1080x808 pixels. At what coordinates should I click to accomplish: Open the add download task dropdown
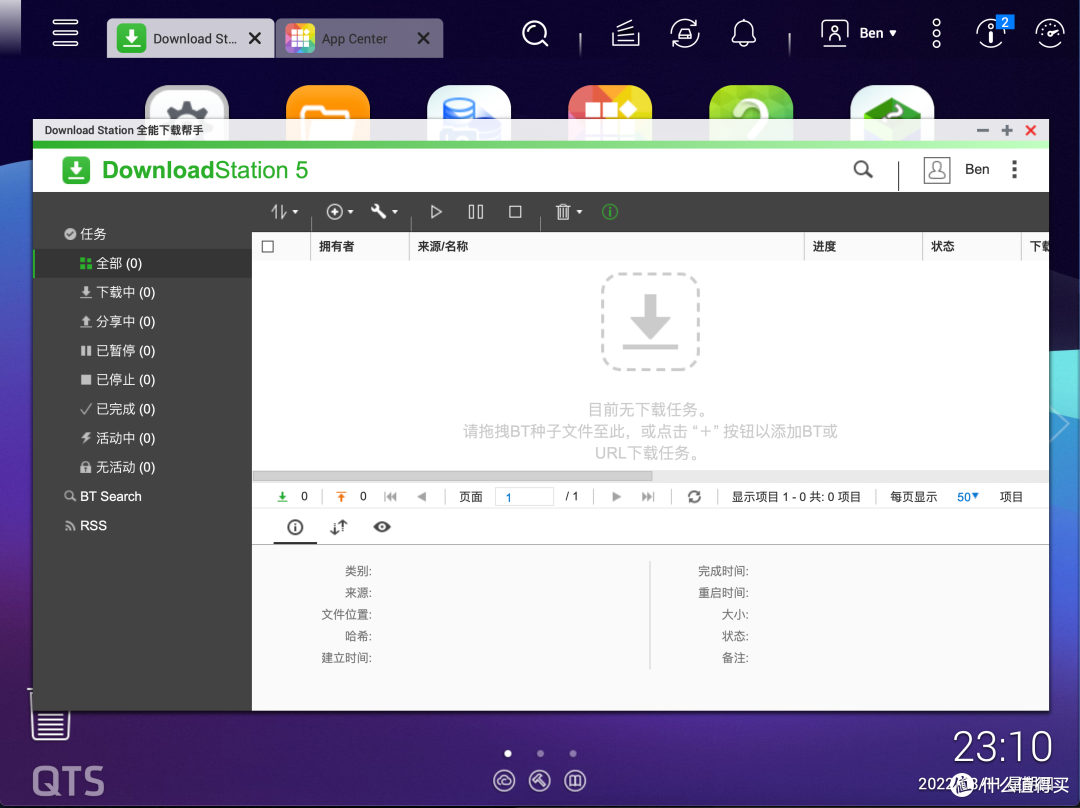pyautogui.click(x=340, y=211)
